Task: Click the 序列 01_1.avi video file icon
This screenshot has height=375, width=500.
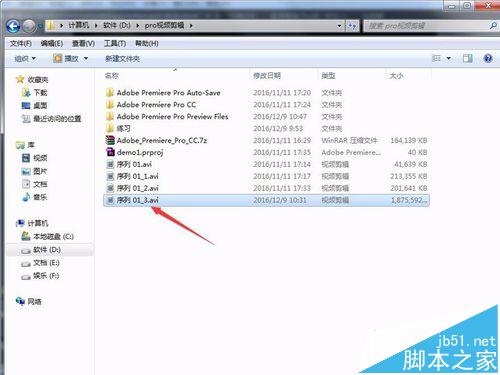Action: (110, 176)
